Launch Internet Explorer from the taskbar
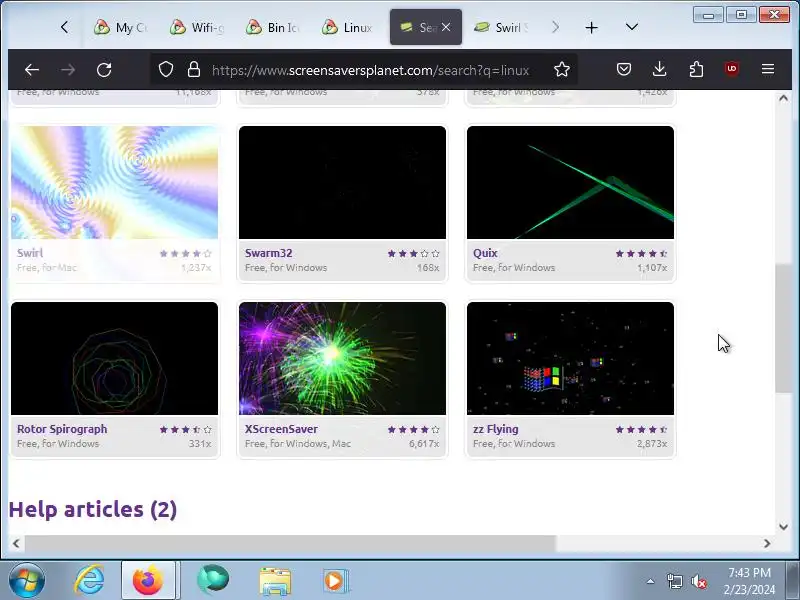This screenshot has height=600, width=800. click(90, 581)
